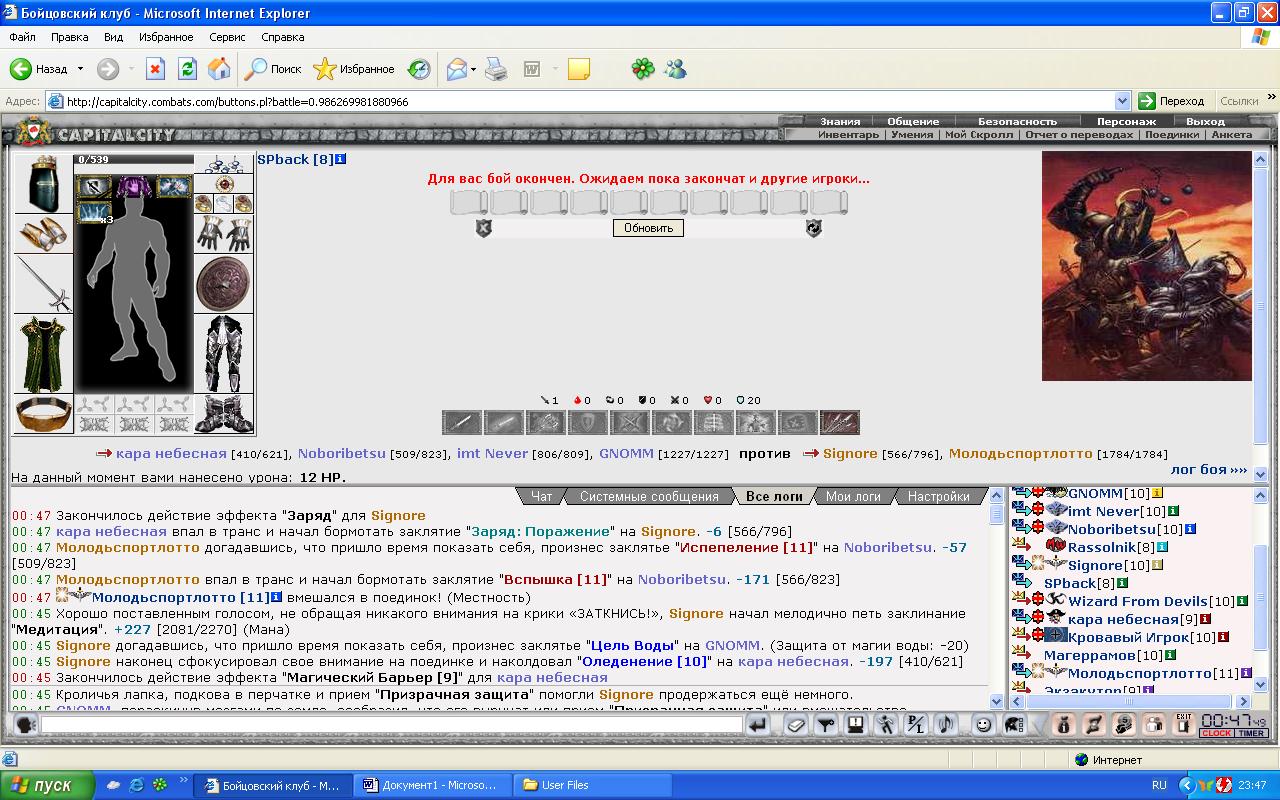
Task: Open the лог боя link
Action: point(1209,469)
